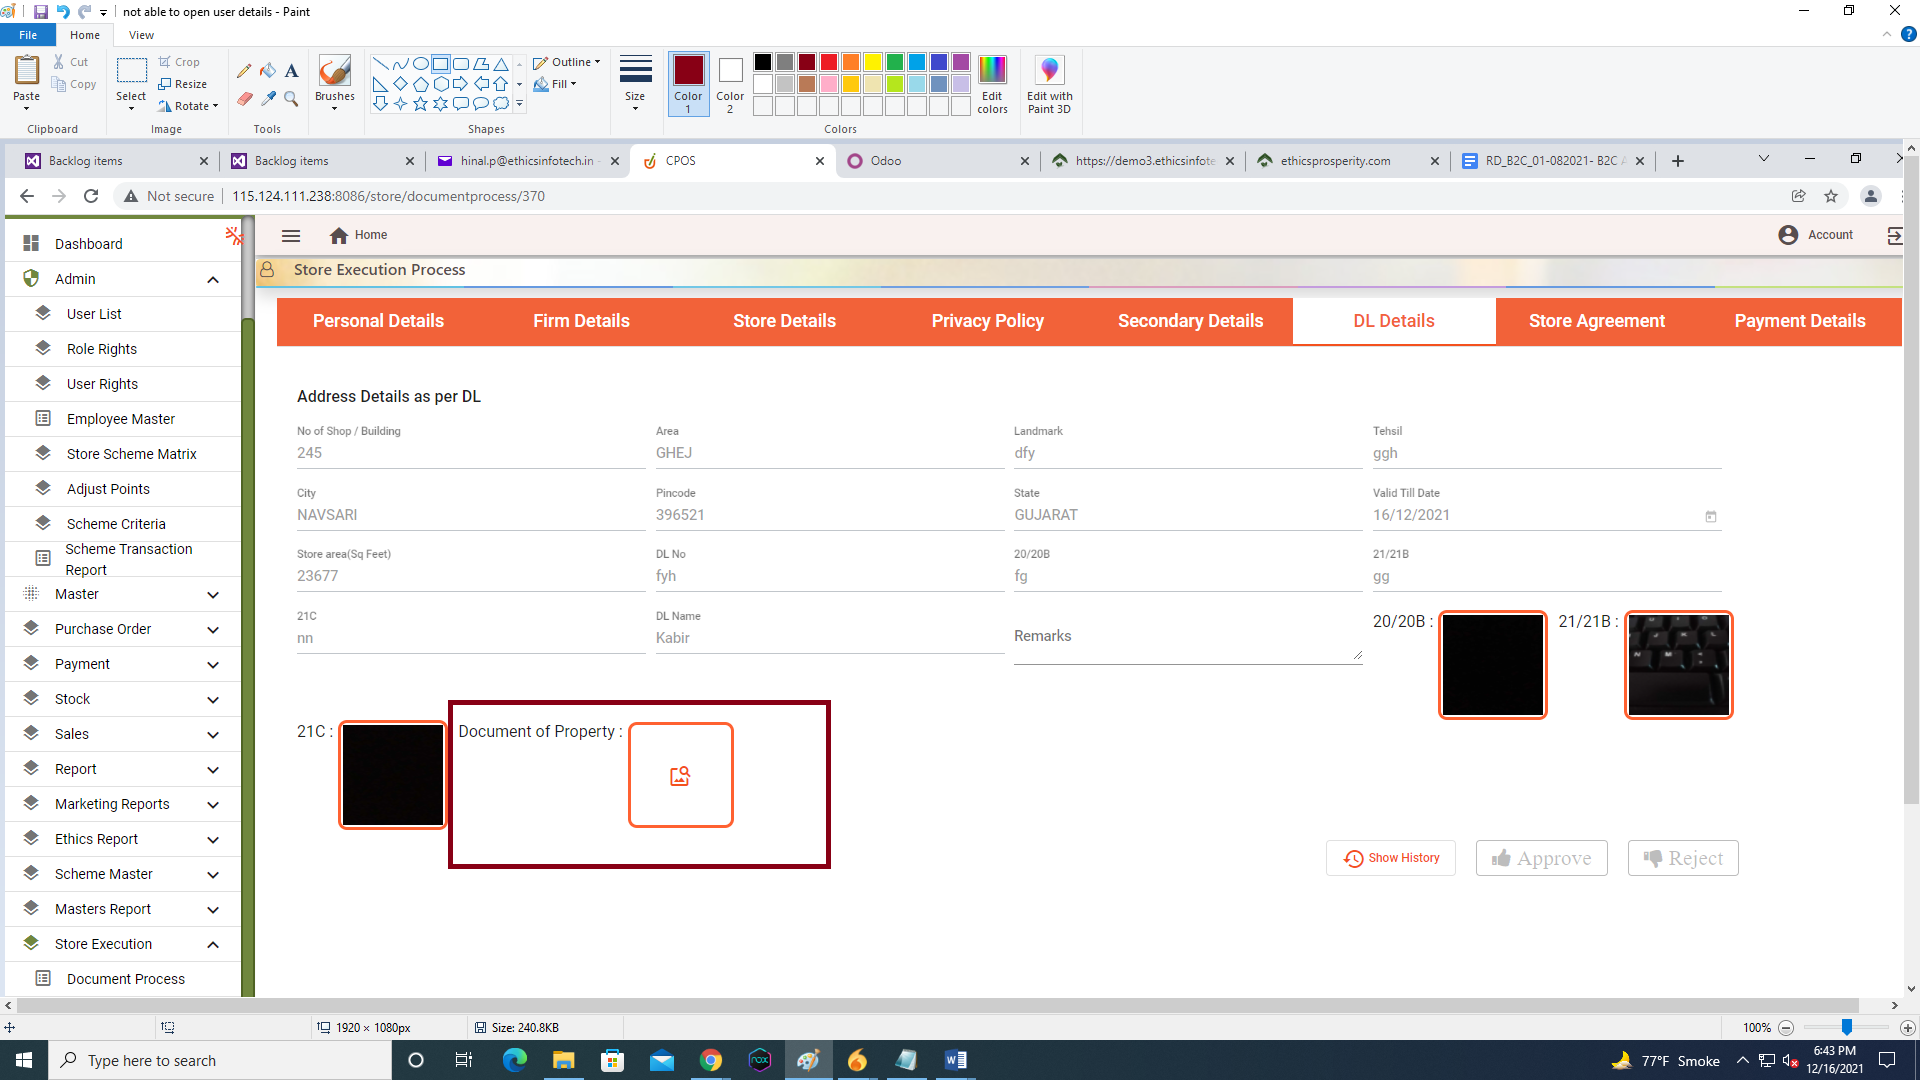Click the Document of Property upload icon
The image size is (1920, 1080).
point(680,776)
